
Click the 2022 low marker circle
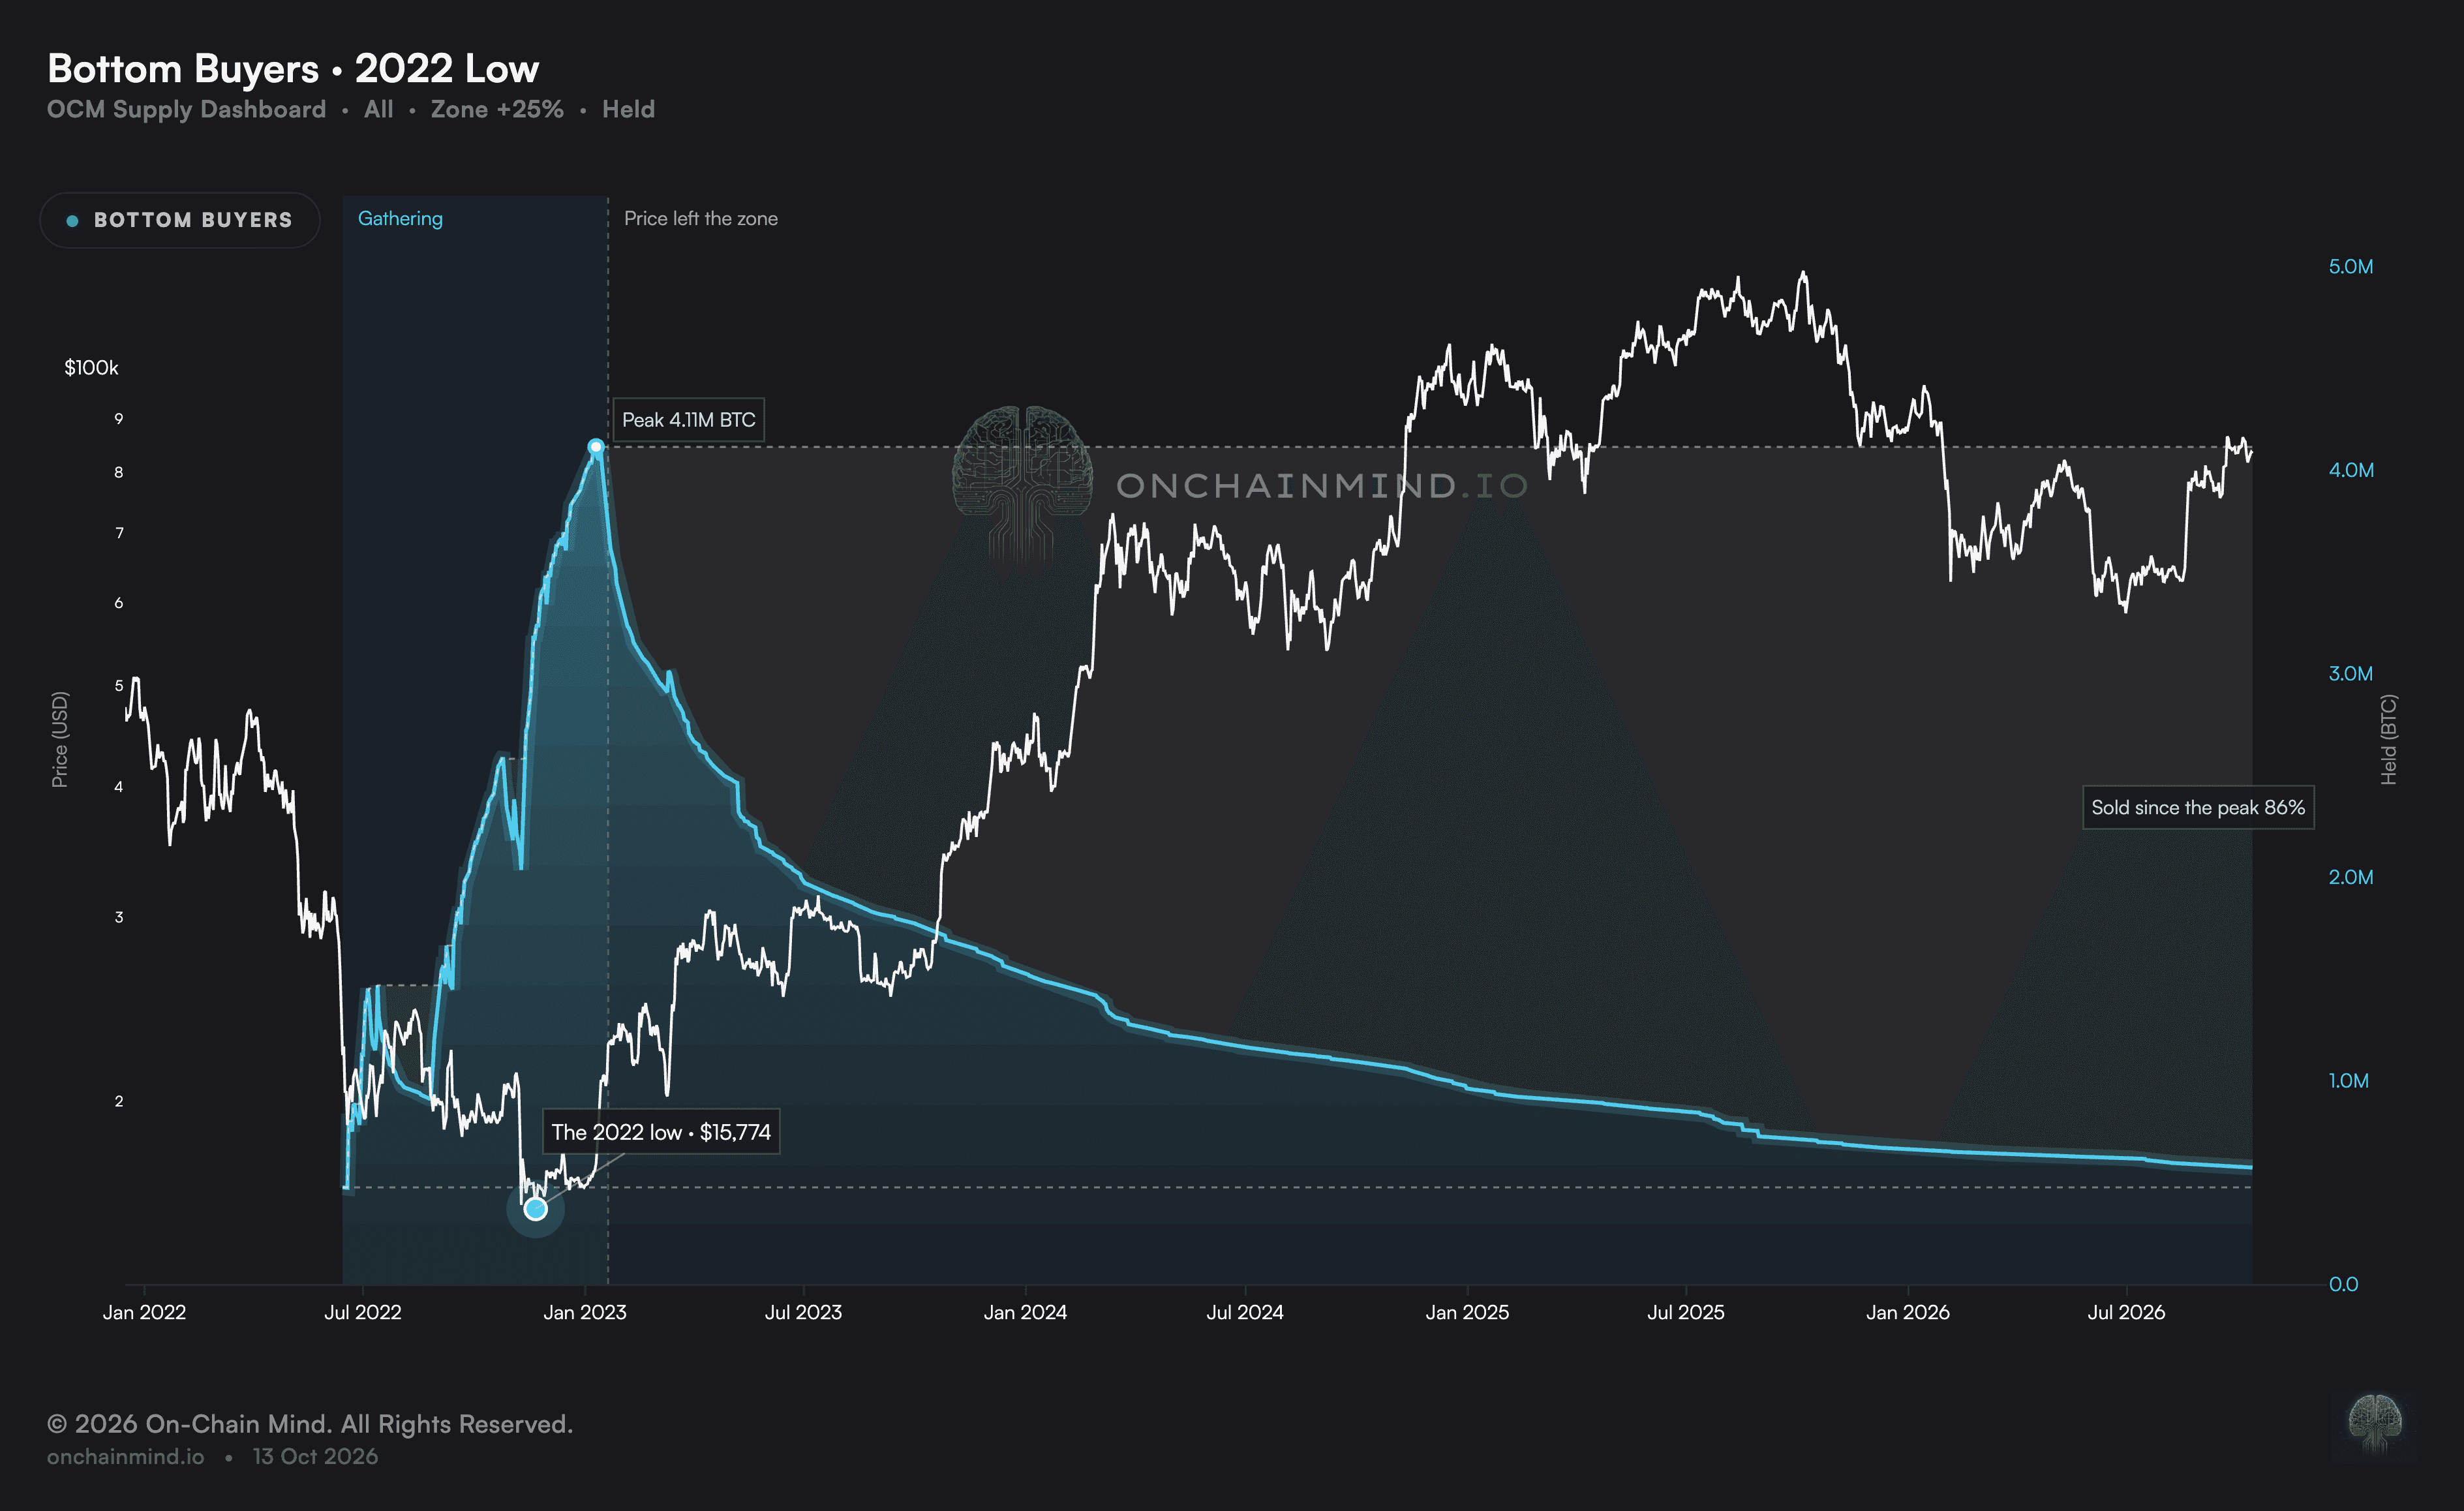[x=536, y=1209]
